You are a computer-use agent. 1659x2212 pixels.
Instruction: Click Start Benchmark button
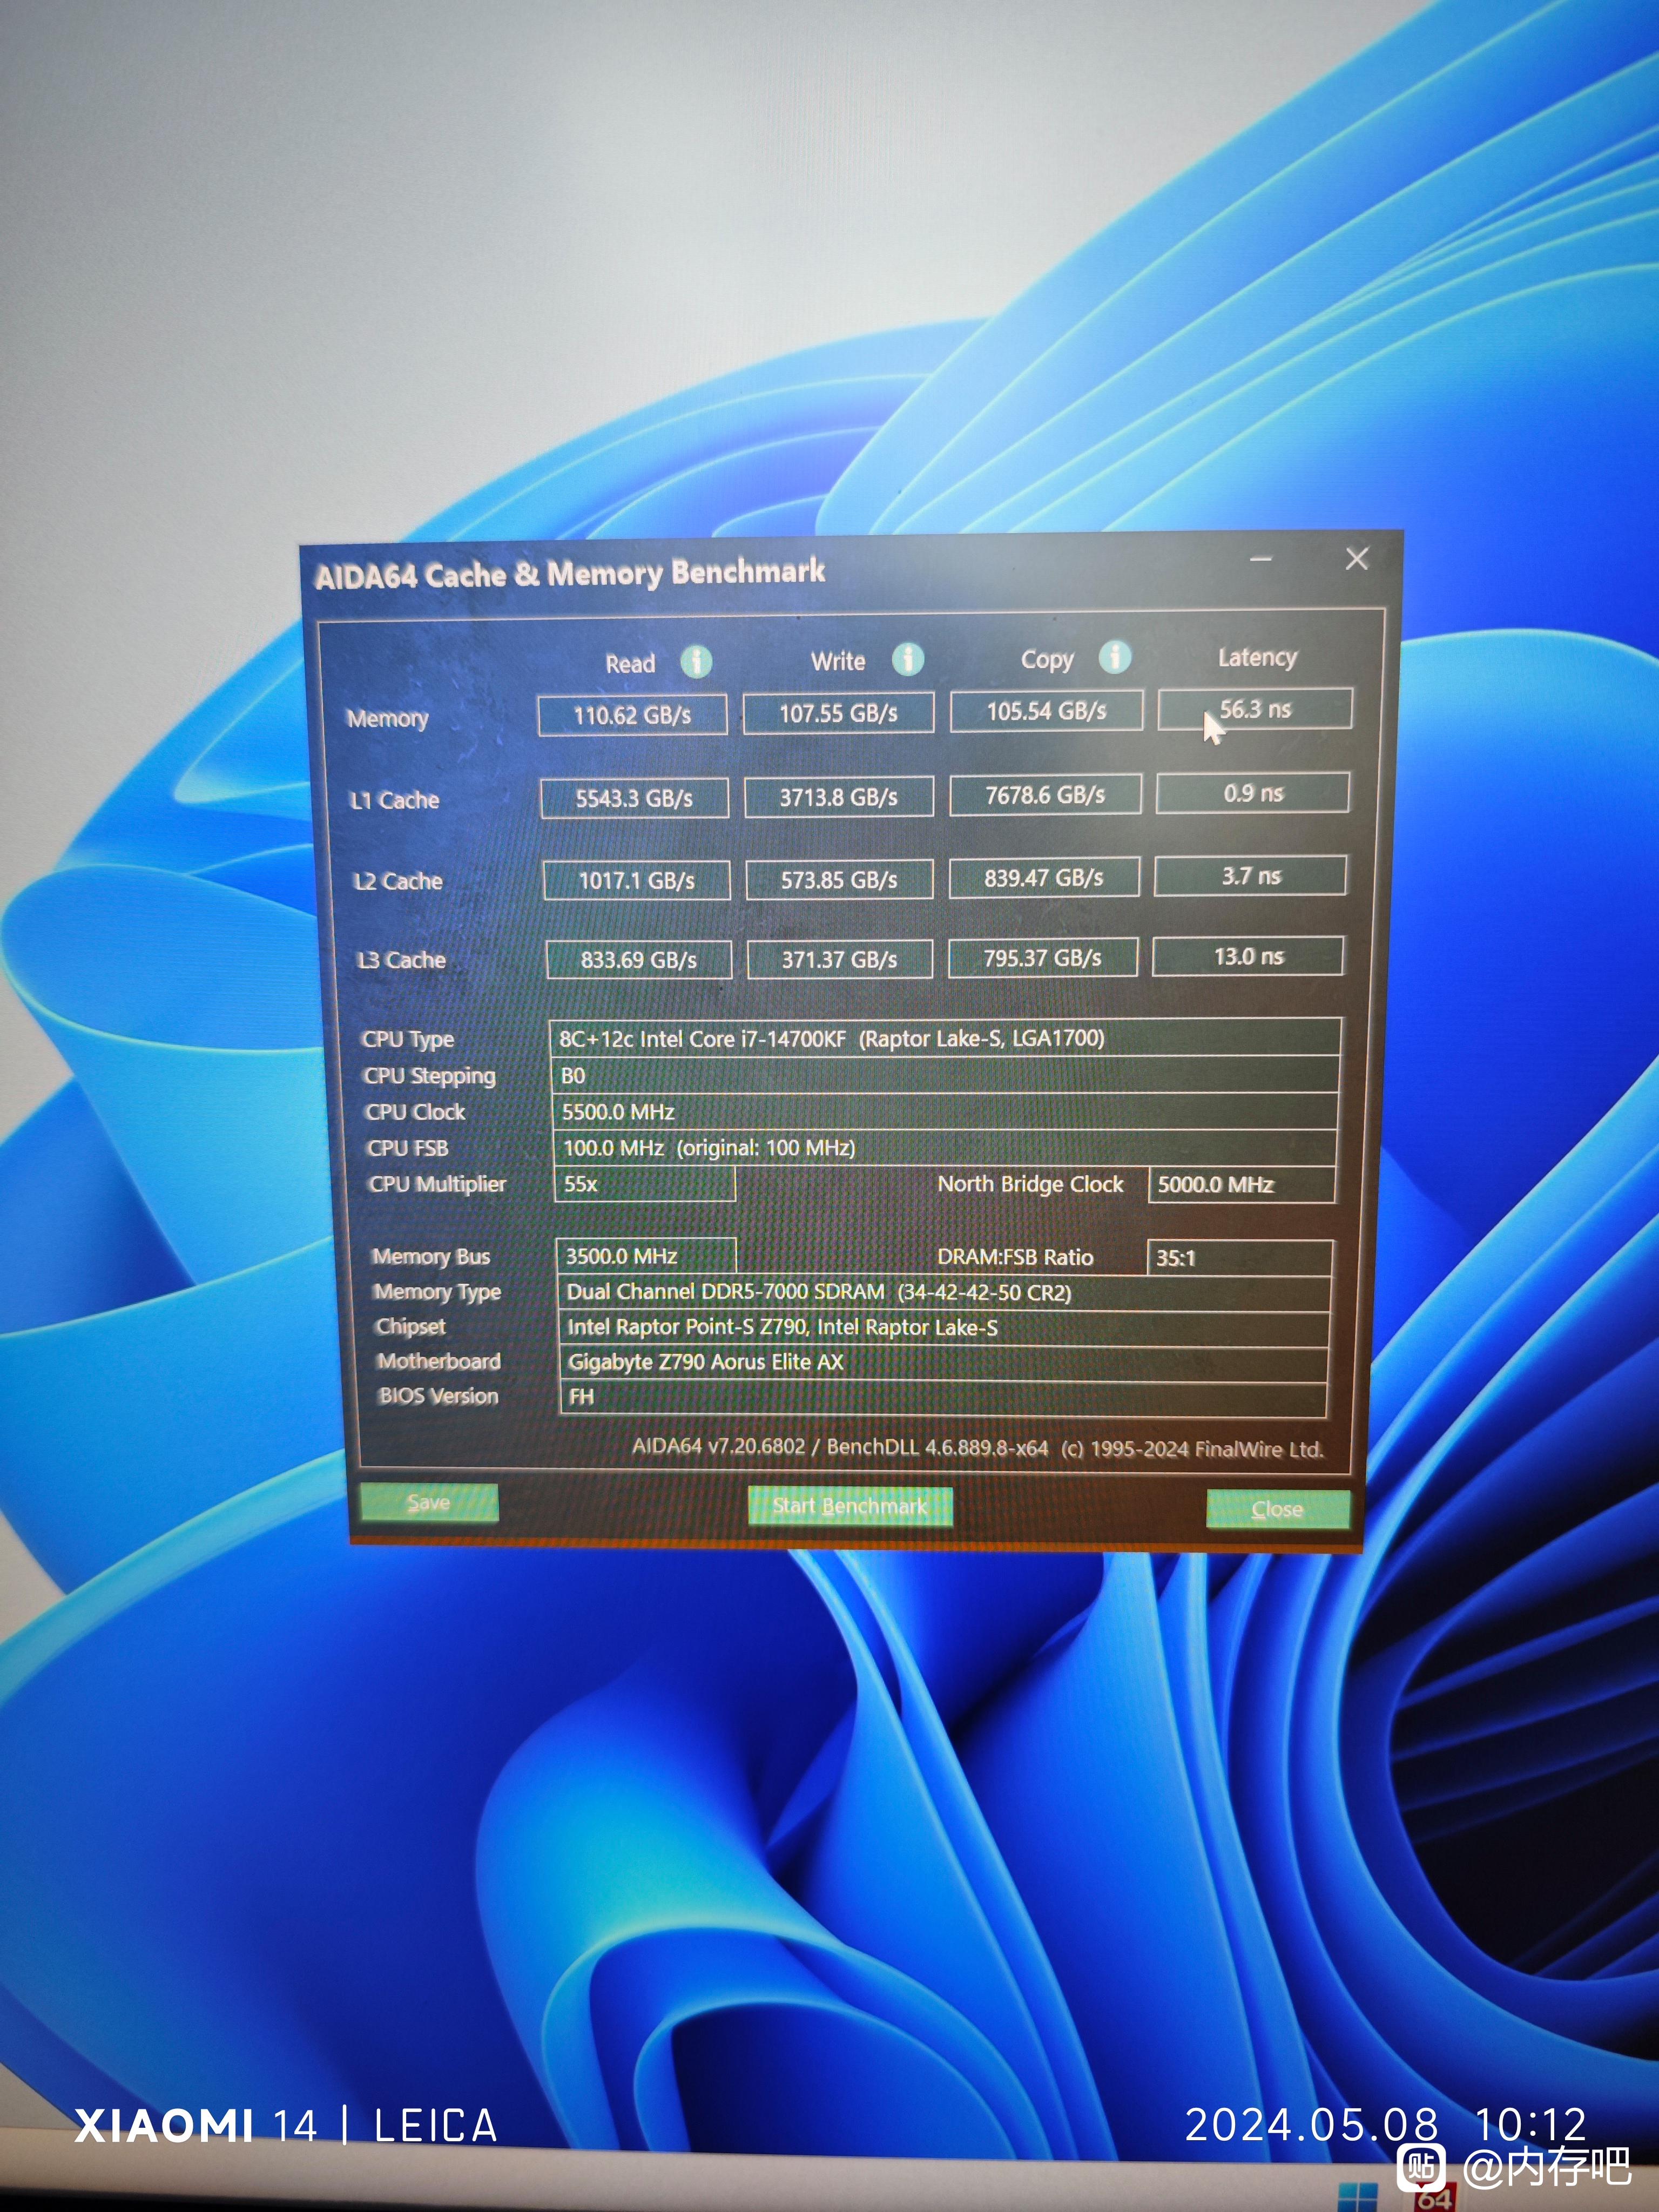850,1506
